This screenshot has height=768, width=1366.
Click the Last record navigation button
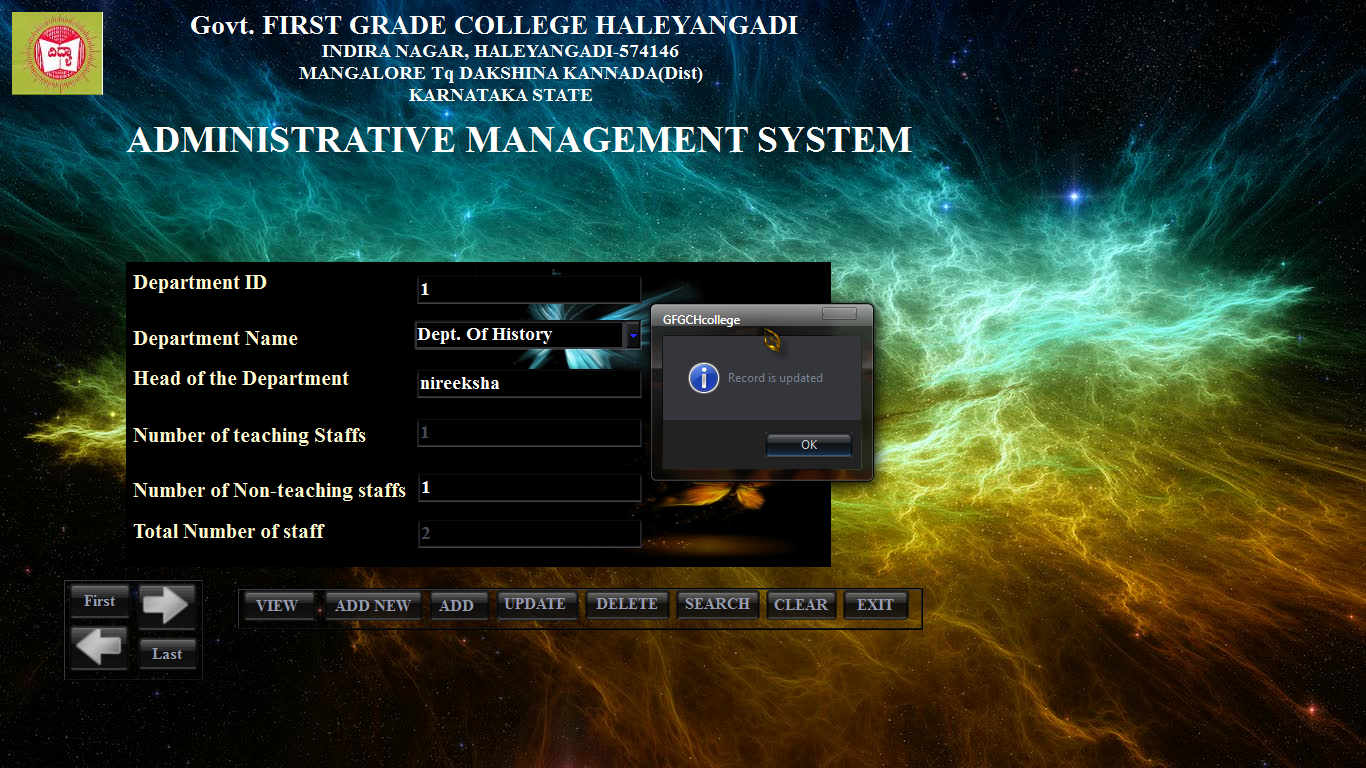click(167, 653)
